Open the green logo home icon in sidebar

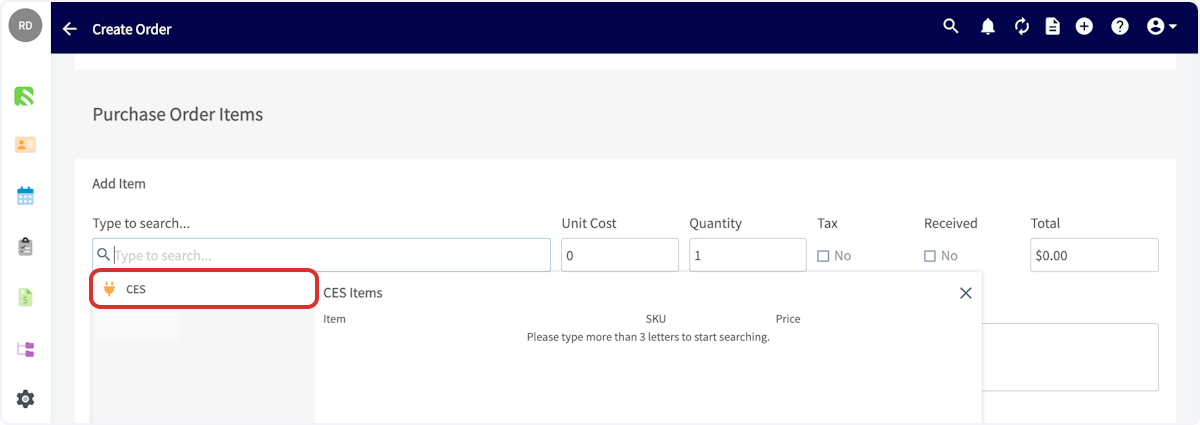click(25, 97)
